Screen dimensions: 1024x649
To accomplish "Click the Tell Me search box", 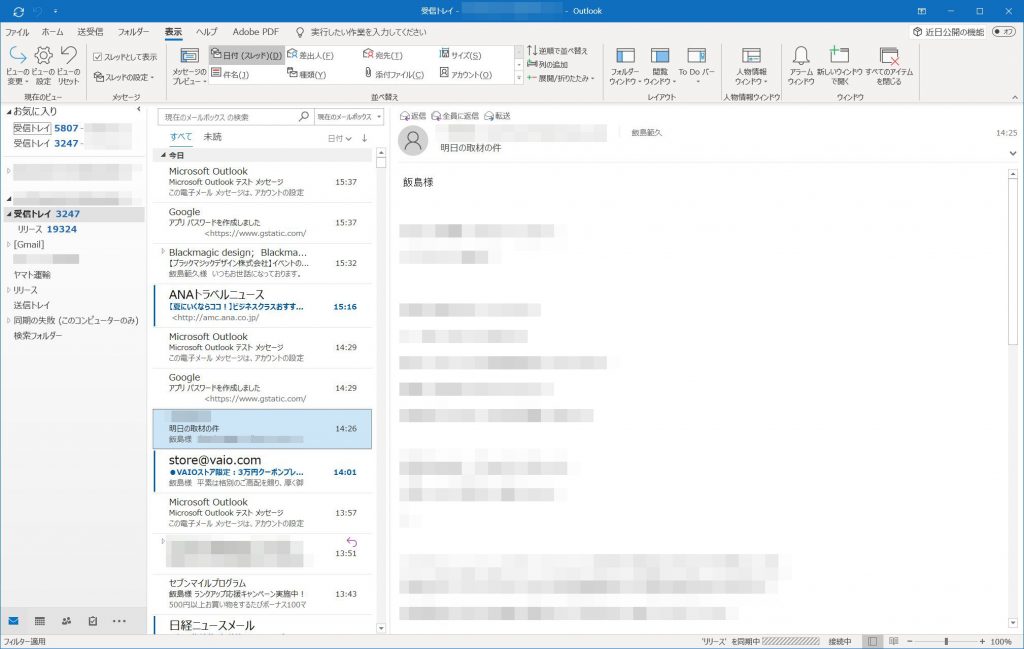I will tap(368, 31).
